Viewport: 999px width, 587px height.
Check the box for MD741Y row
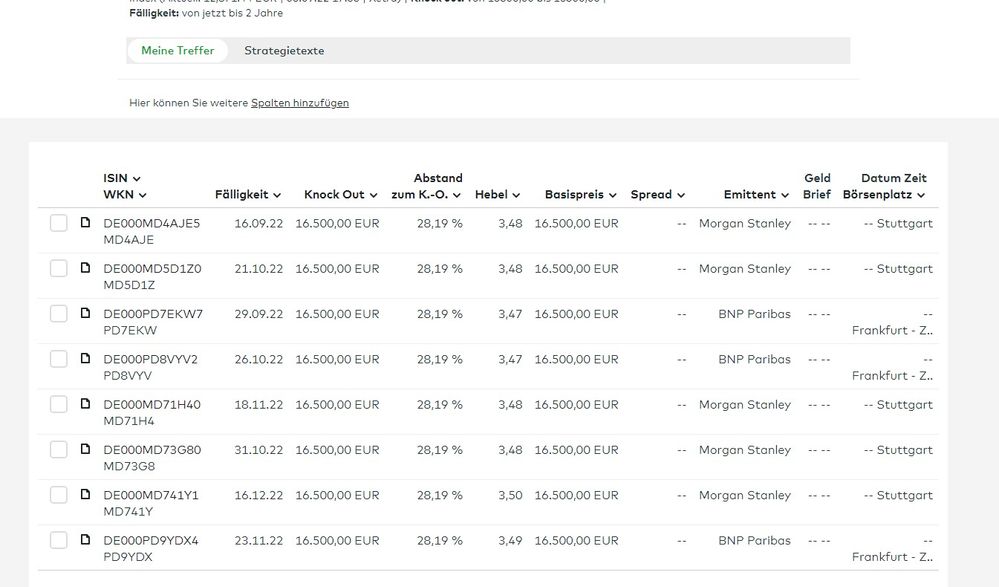59,495
